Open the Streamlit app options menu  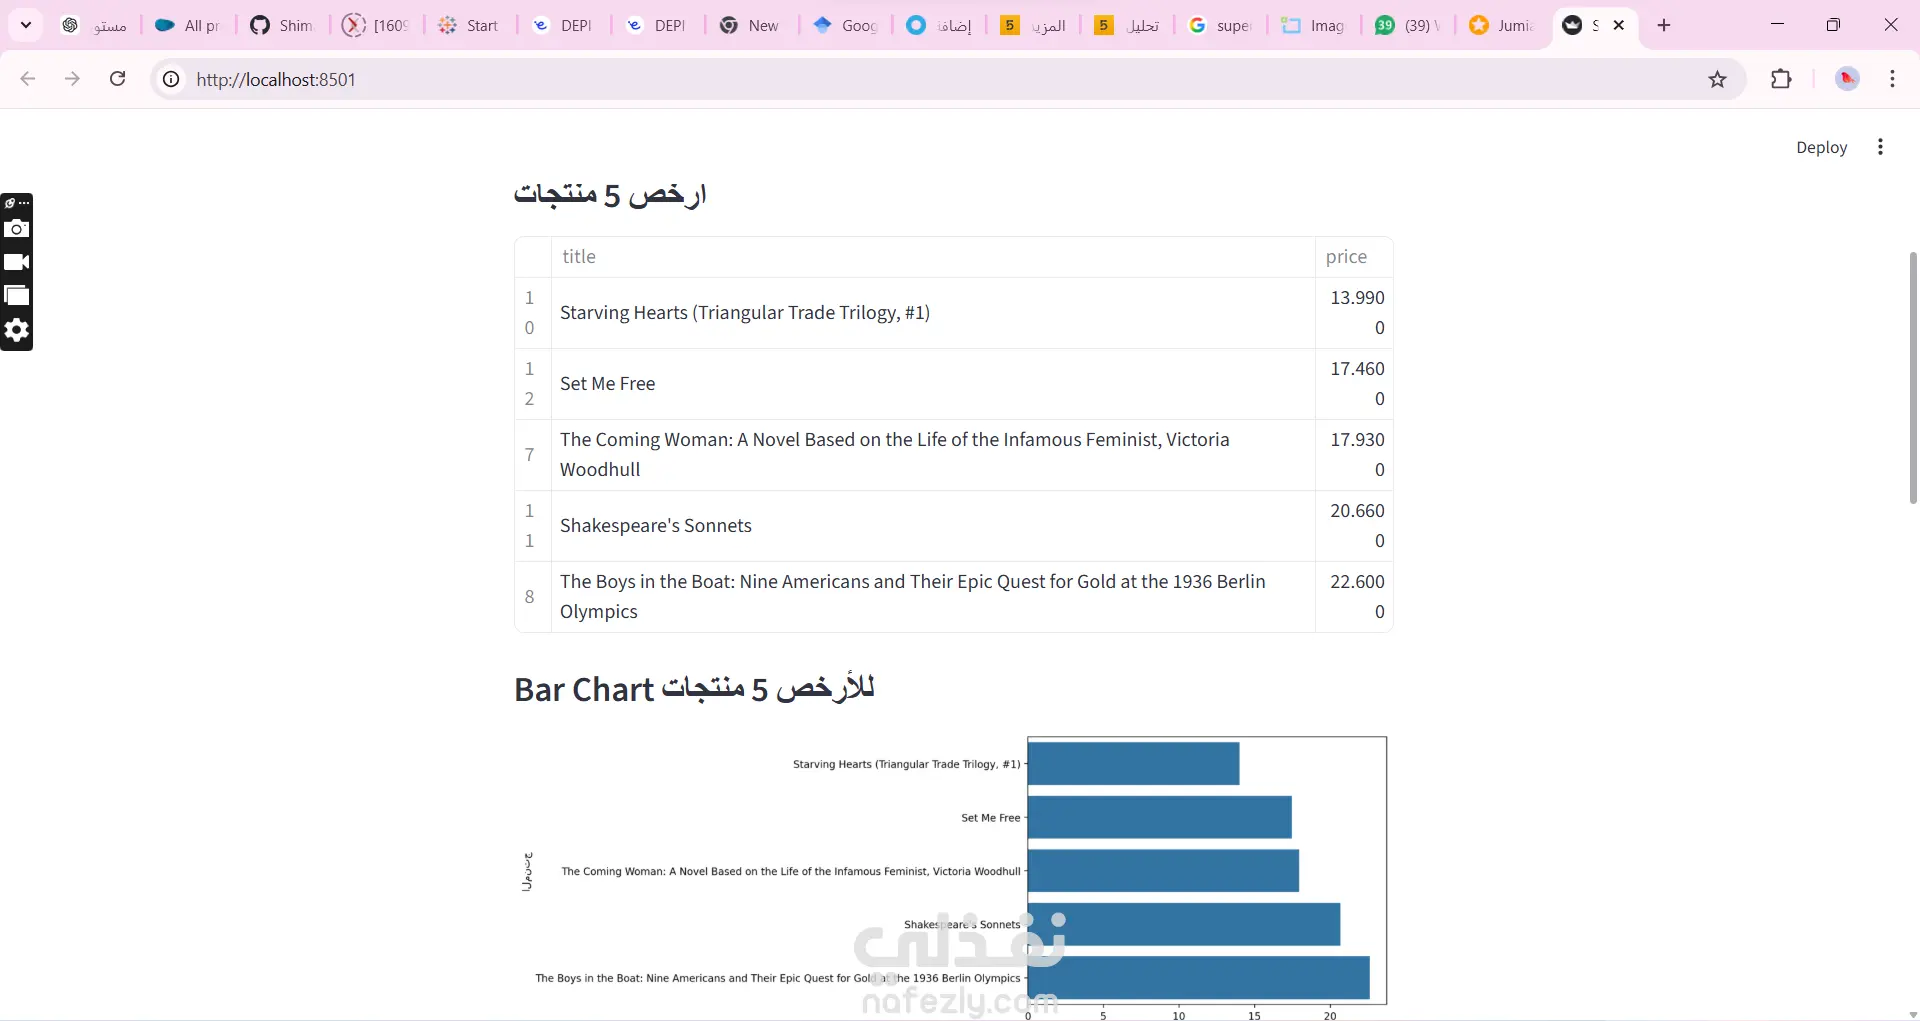point(1880,147)
